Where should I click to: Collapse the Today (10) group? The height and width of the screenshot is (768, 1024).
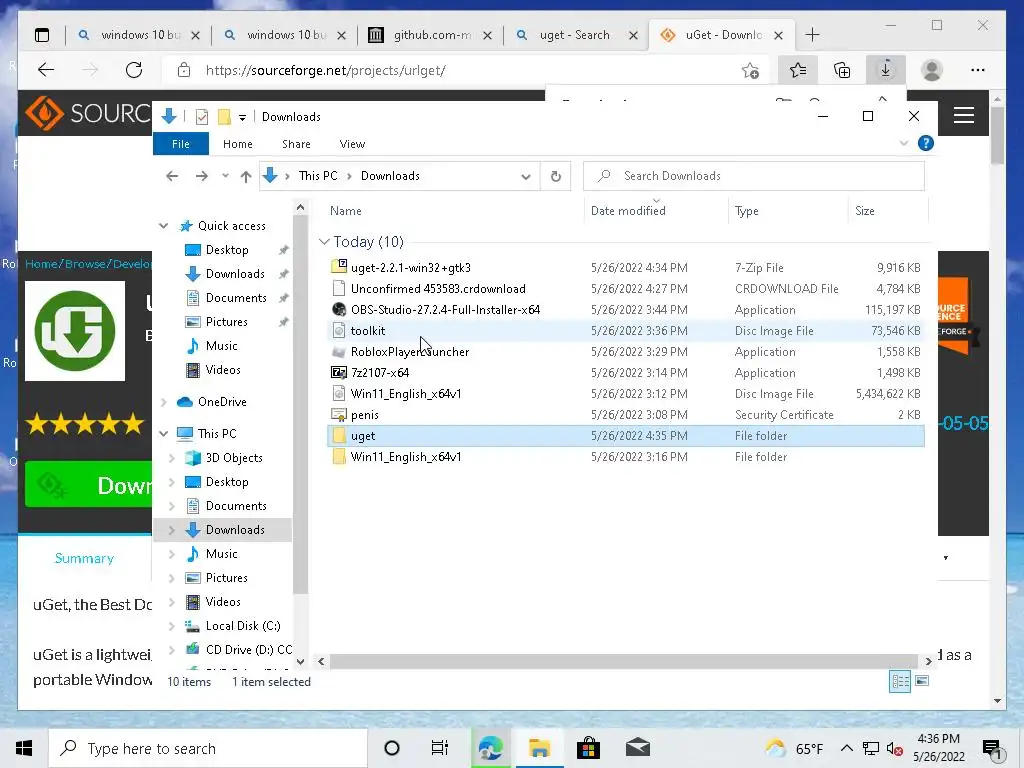tap(324, 242)
